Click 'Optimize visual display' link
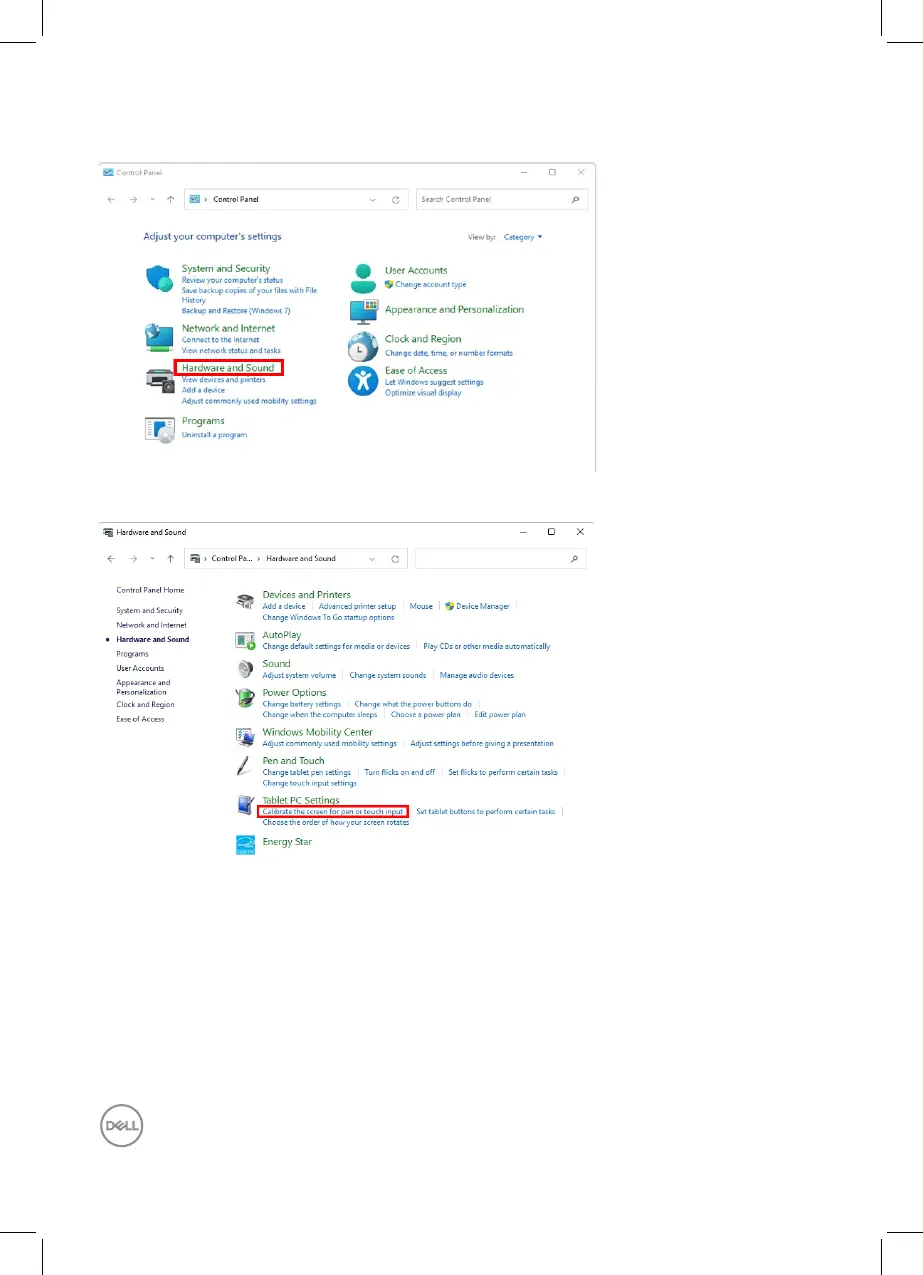The width and height of the screenshot is (923, 1275). point(423,393)
